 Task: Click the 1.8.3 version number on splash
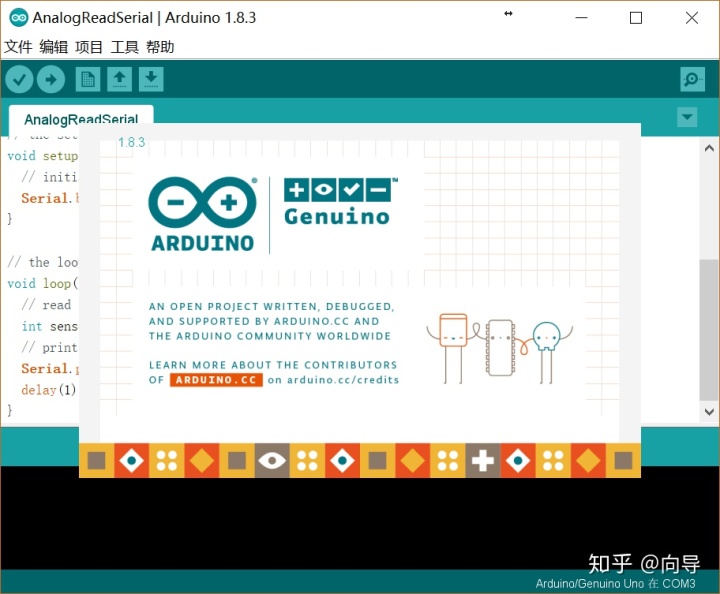(x=131, y=142)
